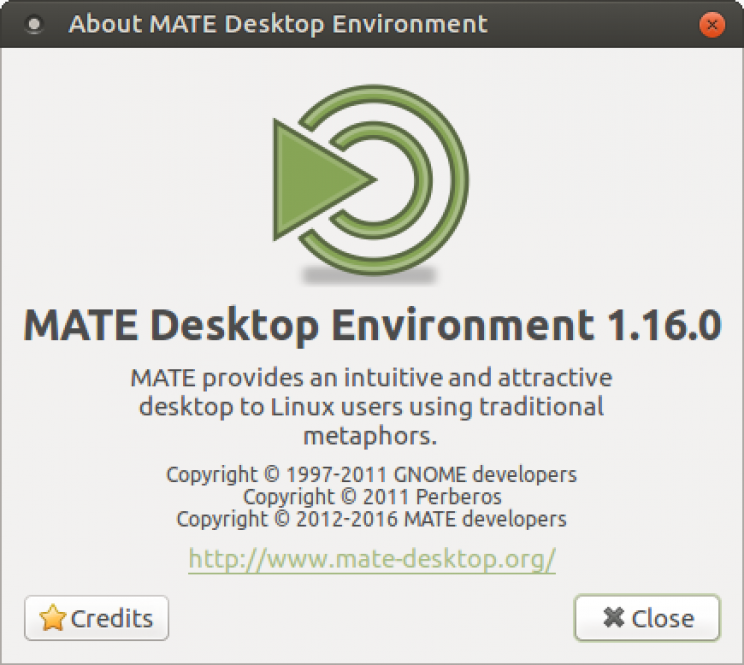Click the Close button with X icon
Image resolution: width=744 pixels, height=665 pixels.
coord(647,618)
